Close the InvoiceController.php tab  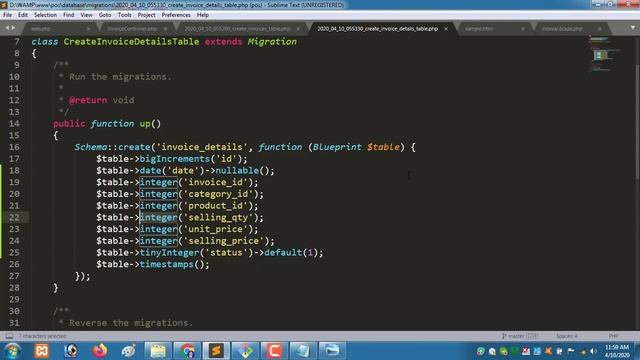pos(165,29)
